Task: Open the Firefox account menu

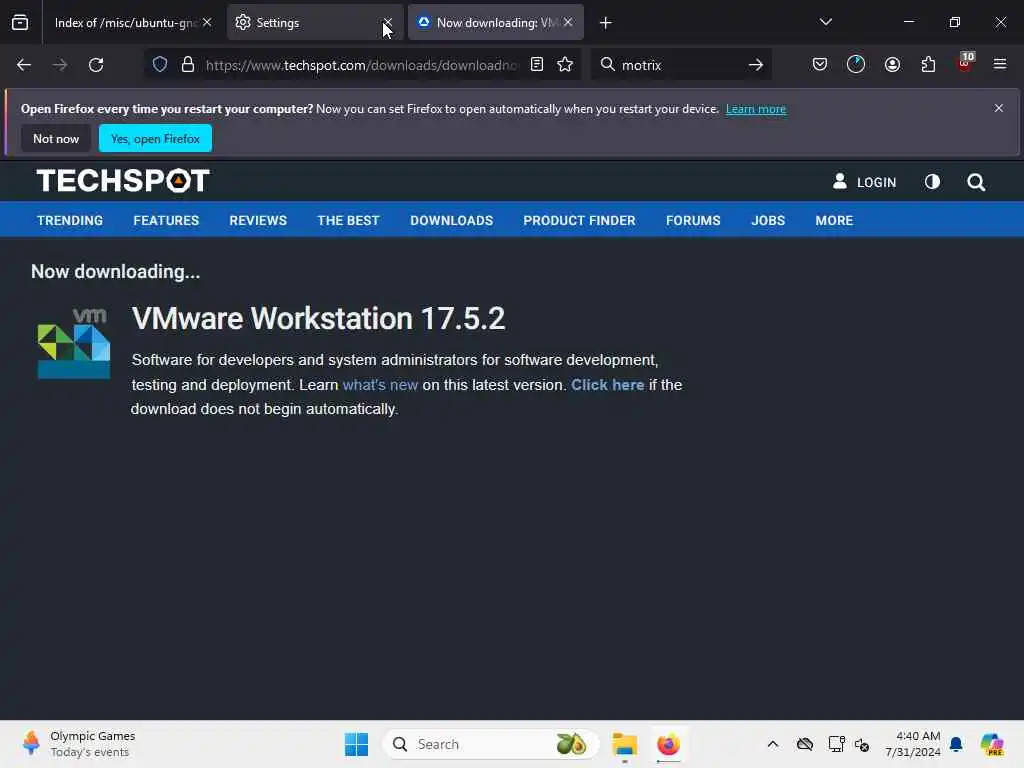Action: pyautogui.click(x=892, y=65)
